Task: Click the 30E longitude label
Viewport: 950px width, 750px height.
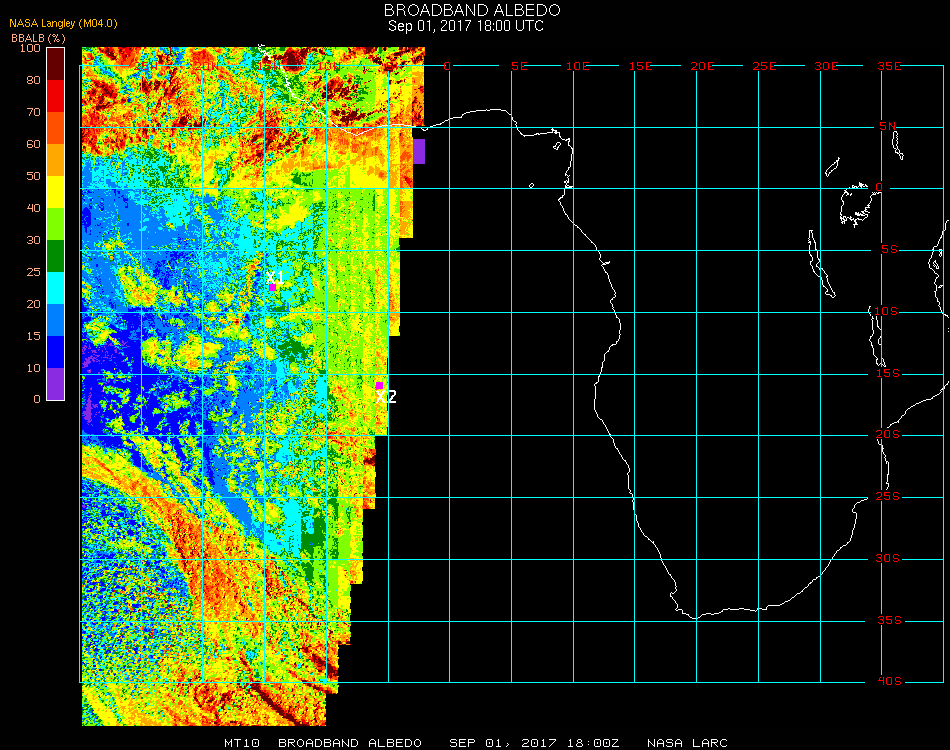Action: pyautogui.click(x=826, y=66)
